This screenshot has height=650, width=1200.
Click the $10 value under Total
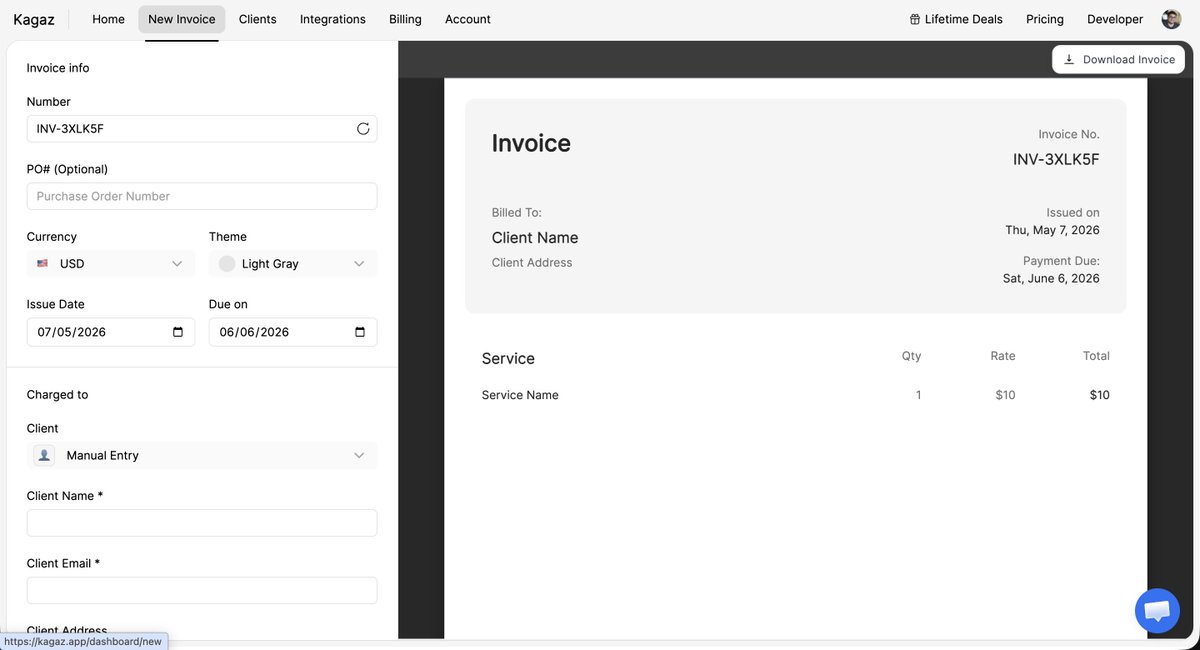point(1099,395)
